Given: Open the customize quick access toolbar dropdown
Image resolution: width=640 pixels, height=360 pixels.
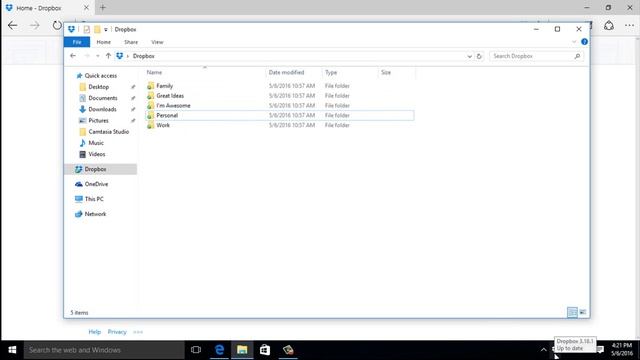Looking at the screenshot, I should (x=106, y=29).
